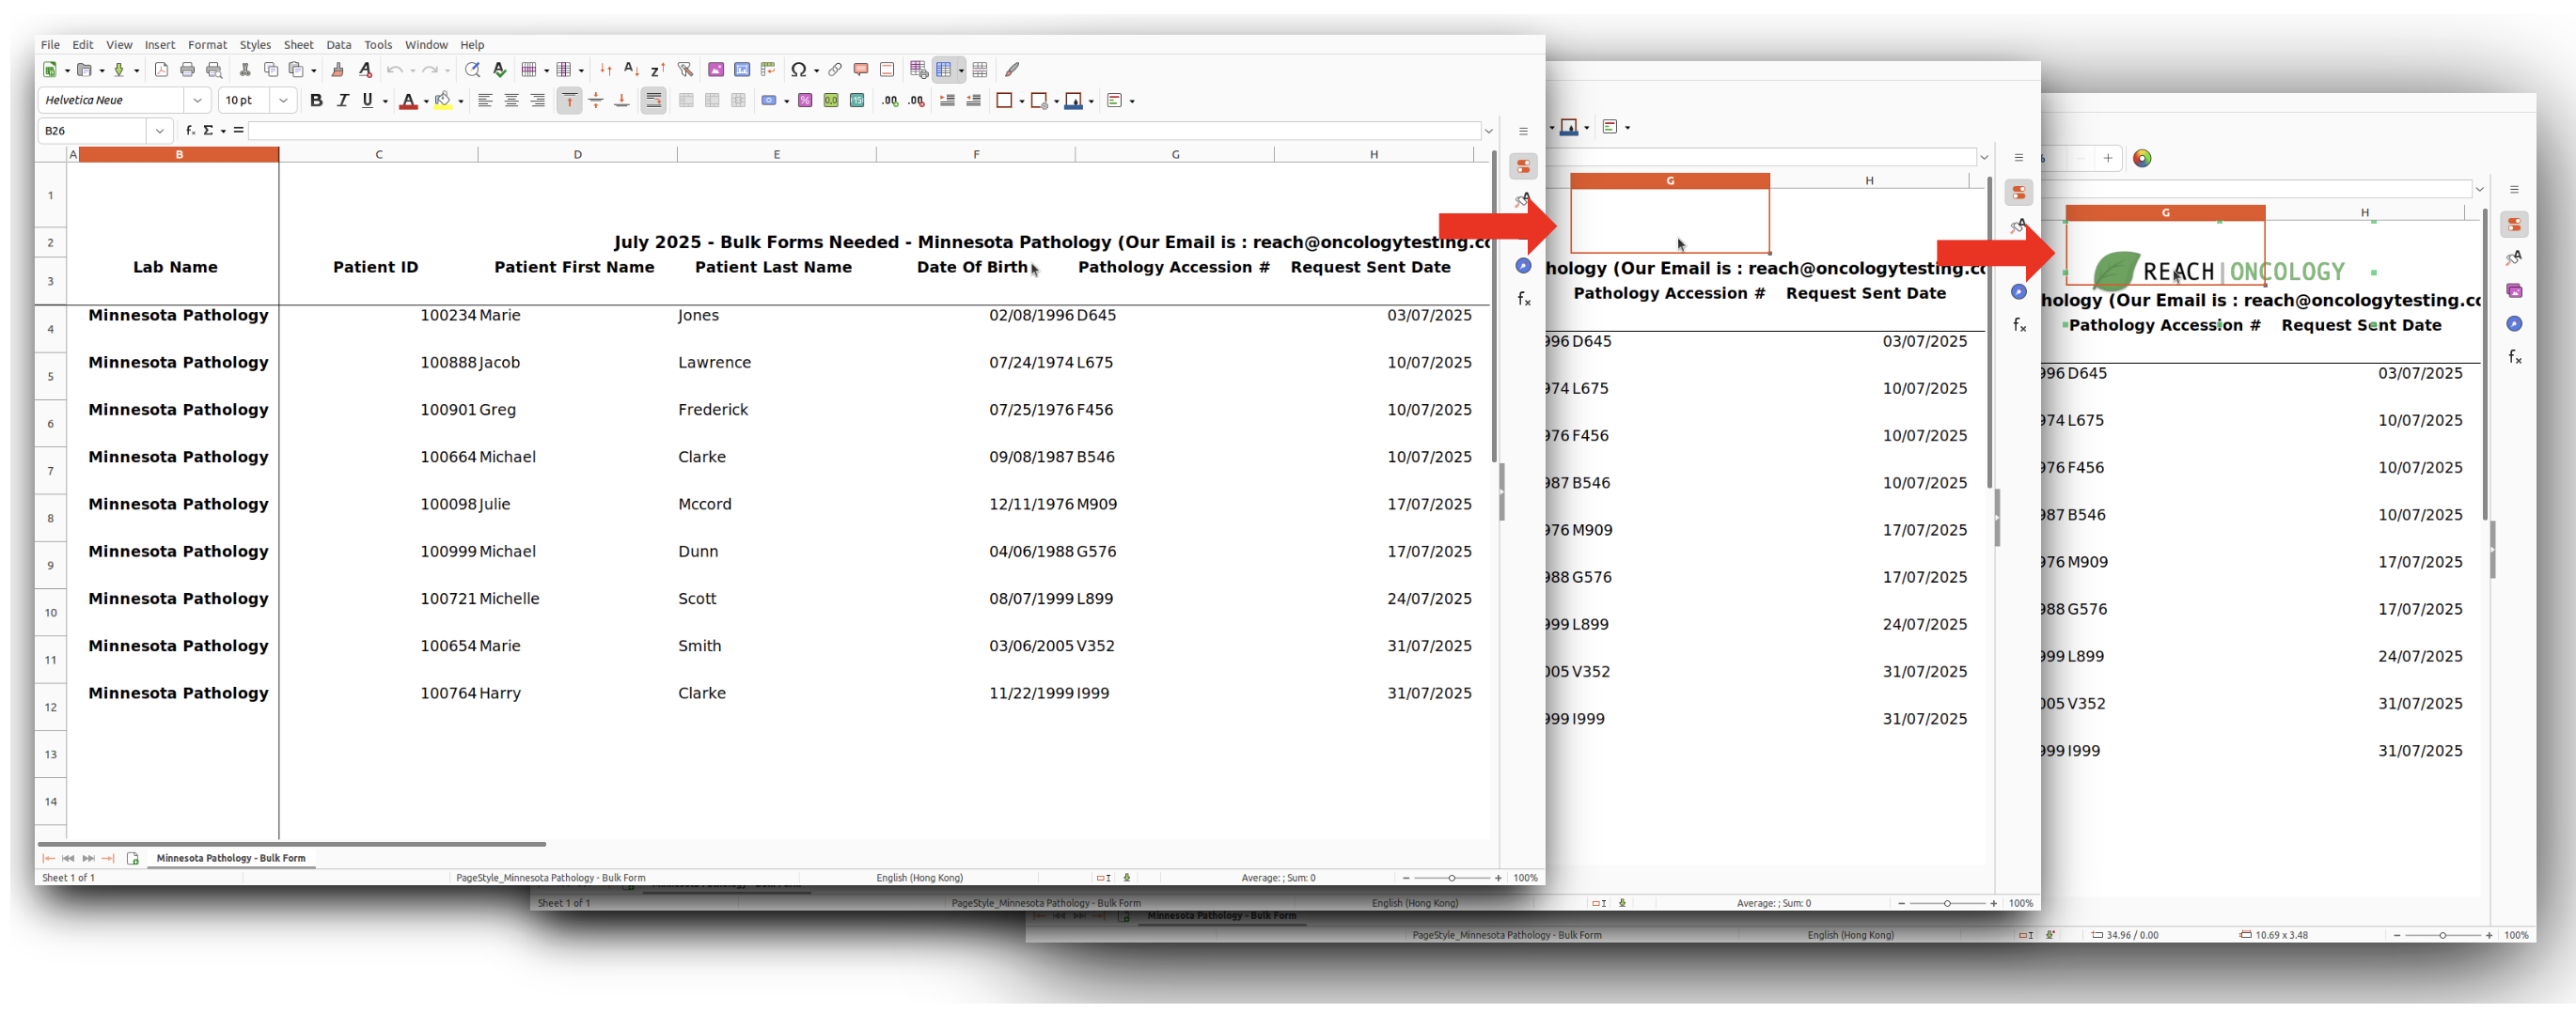The image size is (2576, 1013).
Task: Export directly as PDF icon
Action: 161,70
